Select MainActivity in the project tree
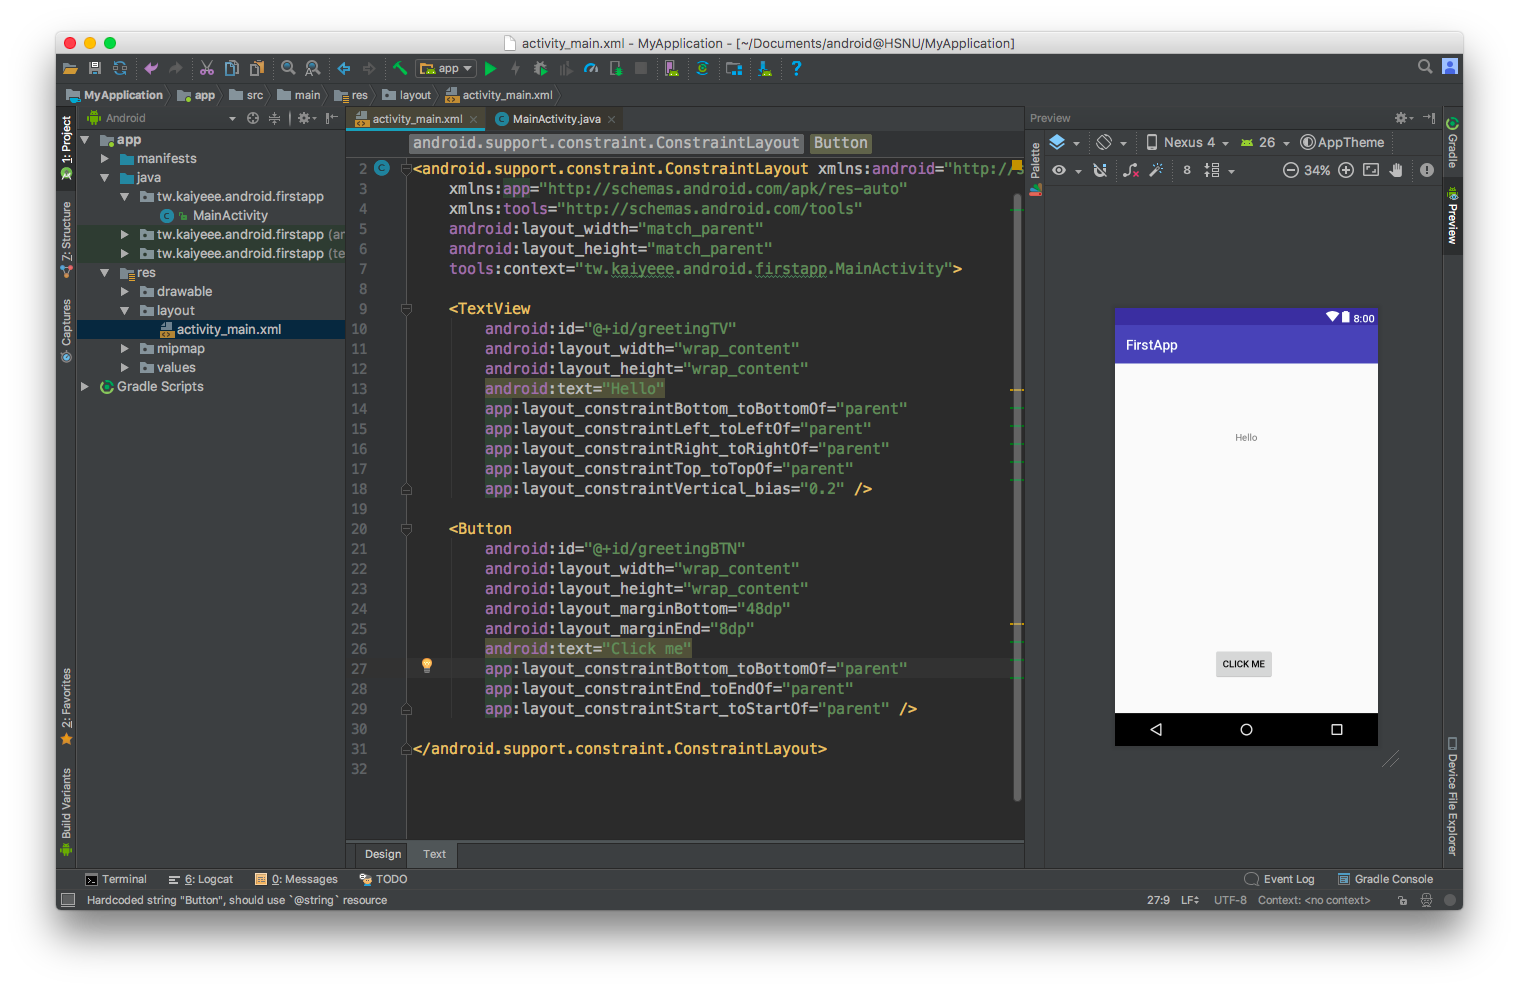The height and width of the screenshot is (990, 1519). (x=230, y=216)
